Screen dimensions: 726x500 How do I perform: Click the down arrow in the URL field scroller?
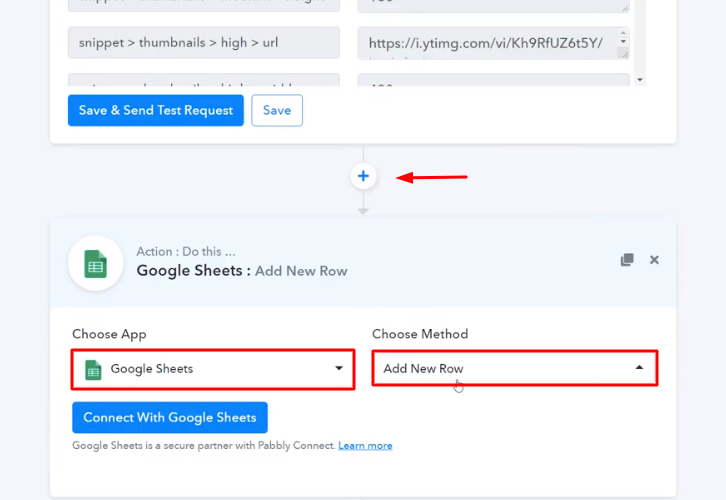coord(623,41)
